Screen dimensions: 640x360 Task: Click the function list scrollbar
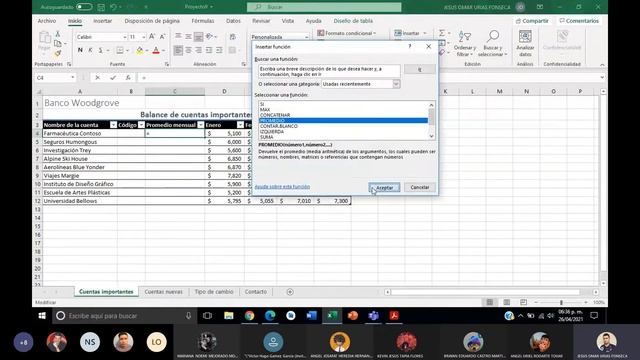[x=431, y=120]
